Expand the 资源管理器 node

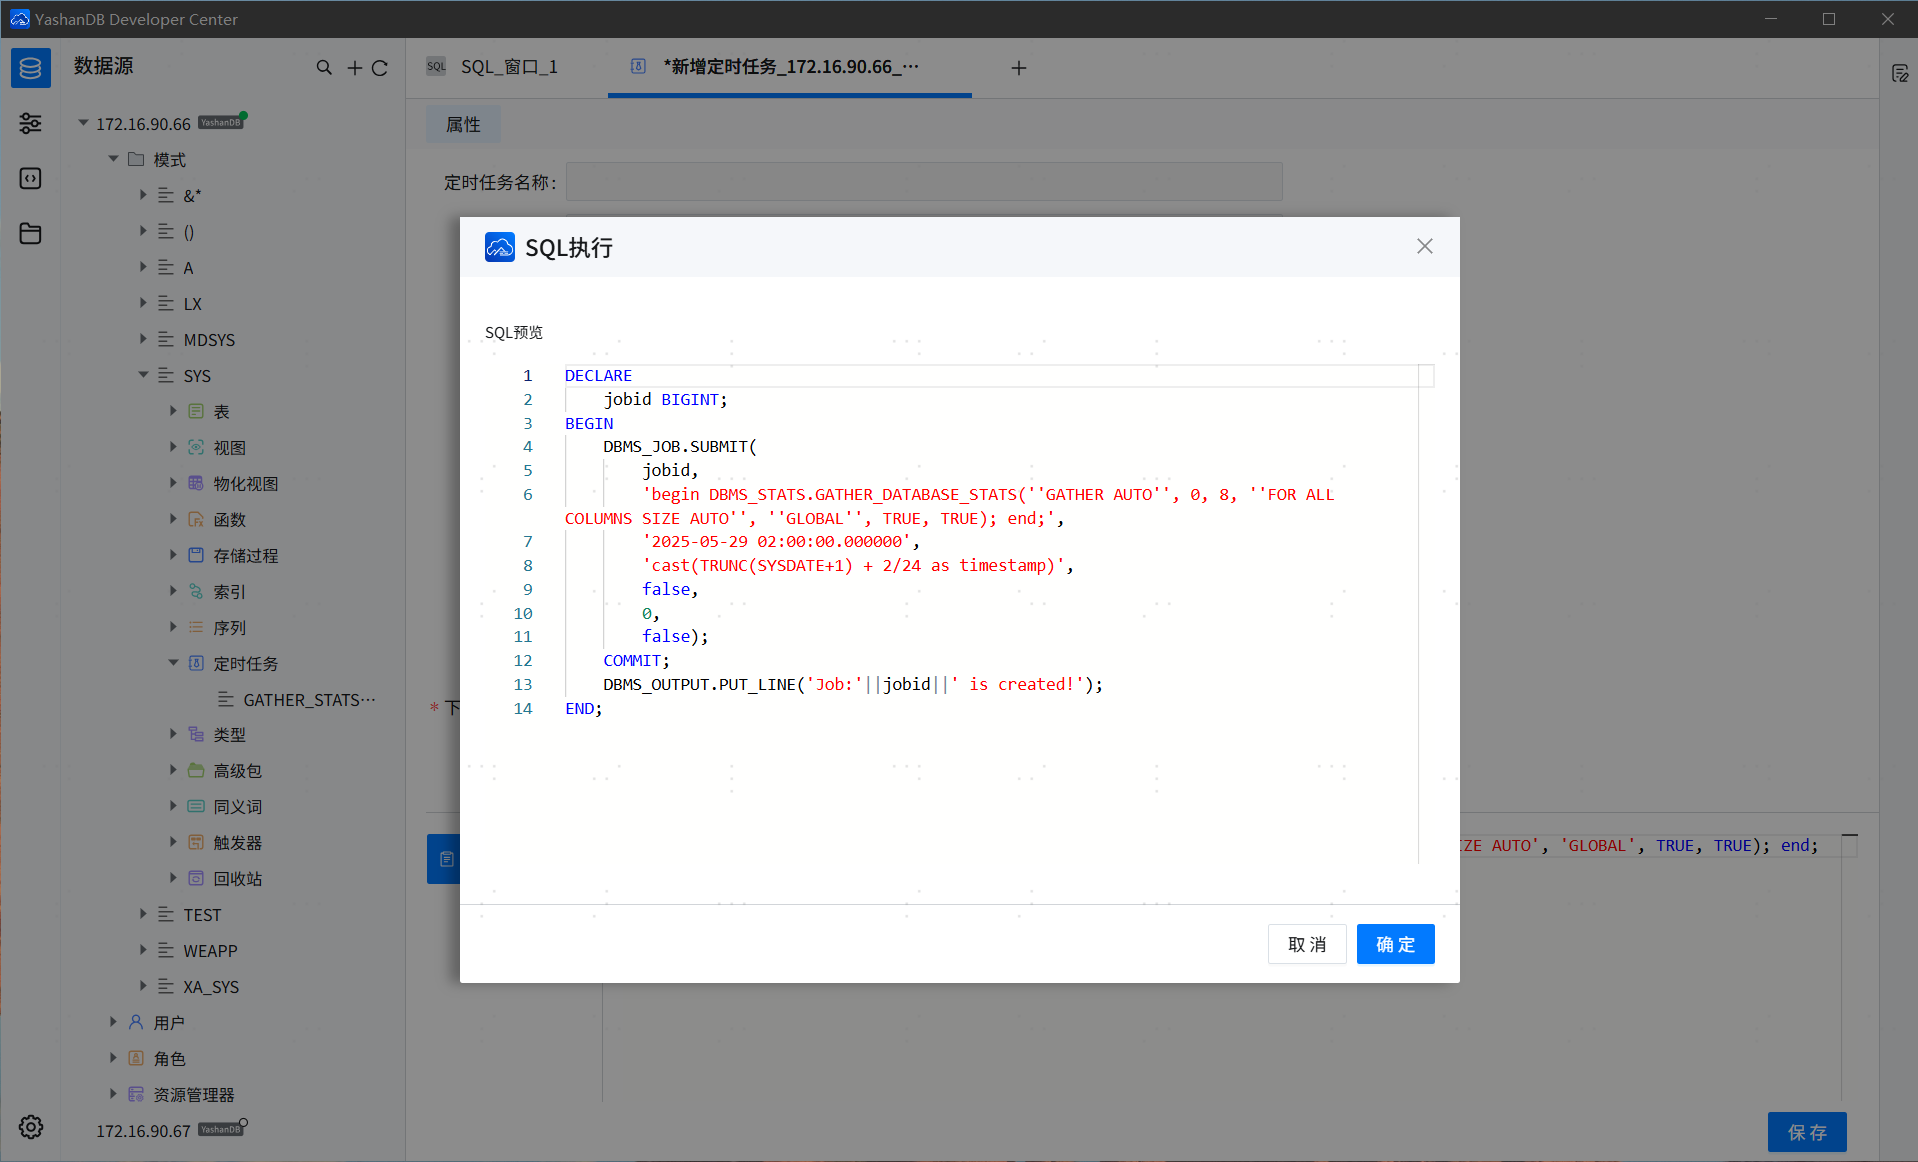click(113, 1094)
